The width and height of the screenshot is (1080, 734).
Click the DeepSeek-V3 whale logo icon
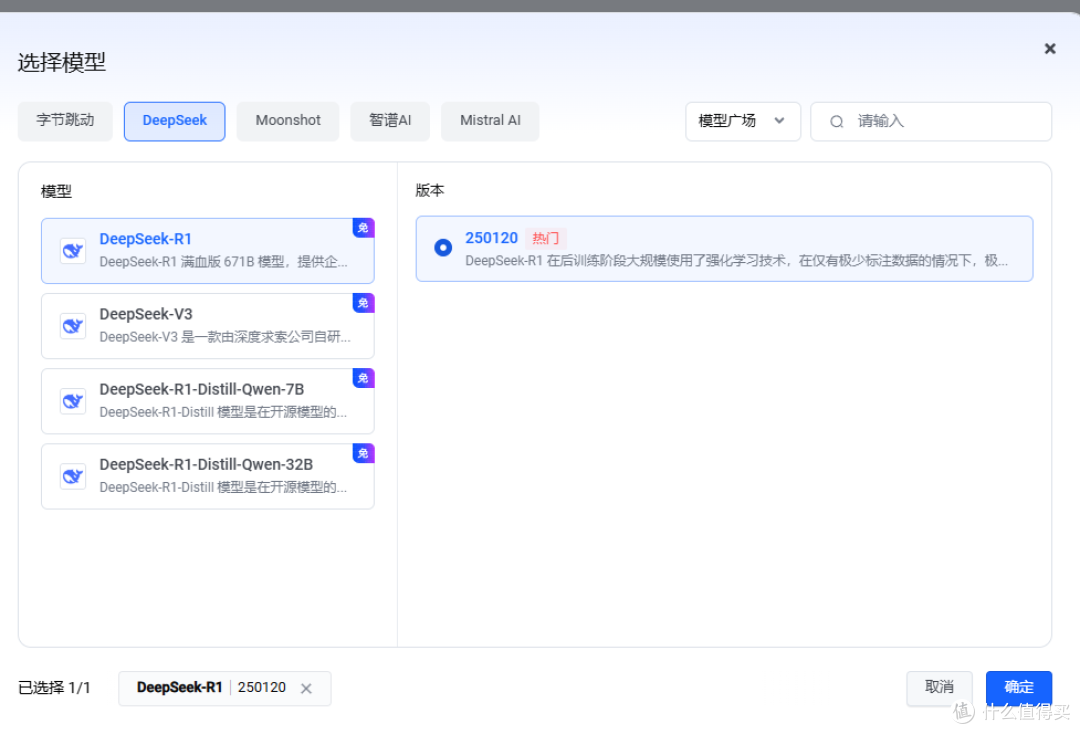coord(72,325)
